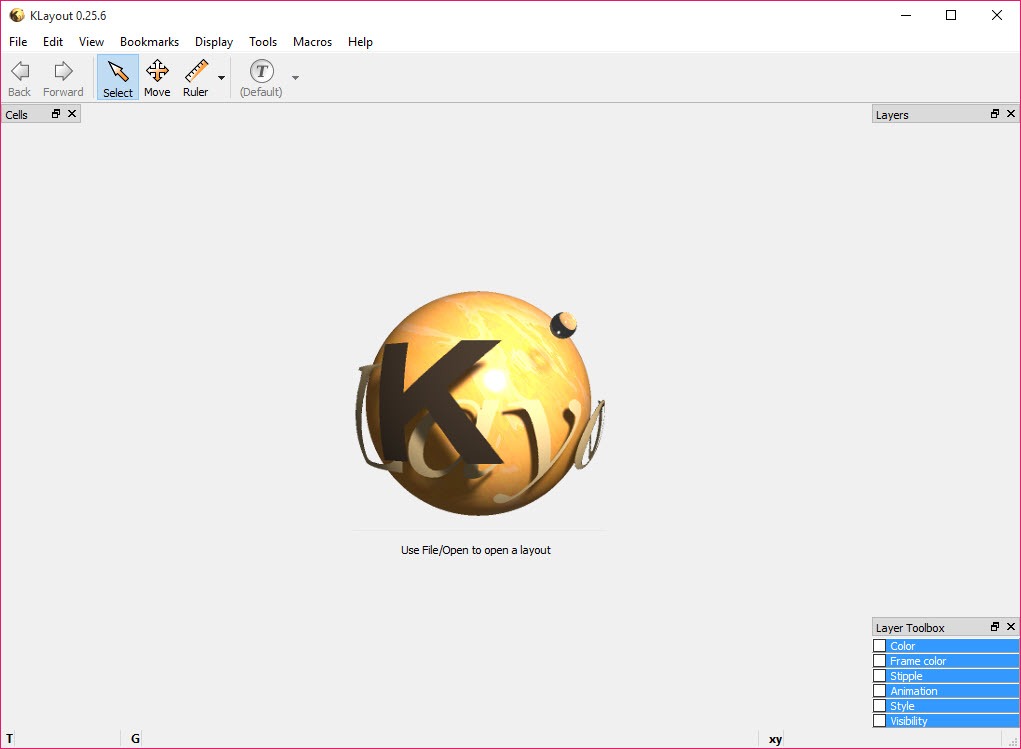This screenshot has height=749, width=1021.
Task: Click the (Default) technology button
Action: (261, 78)
